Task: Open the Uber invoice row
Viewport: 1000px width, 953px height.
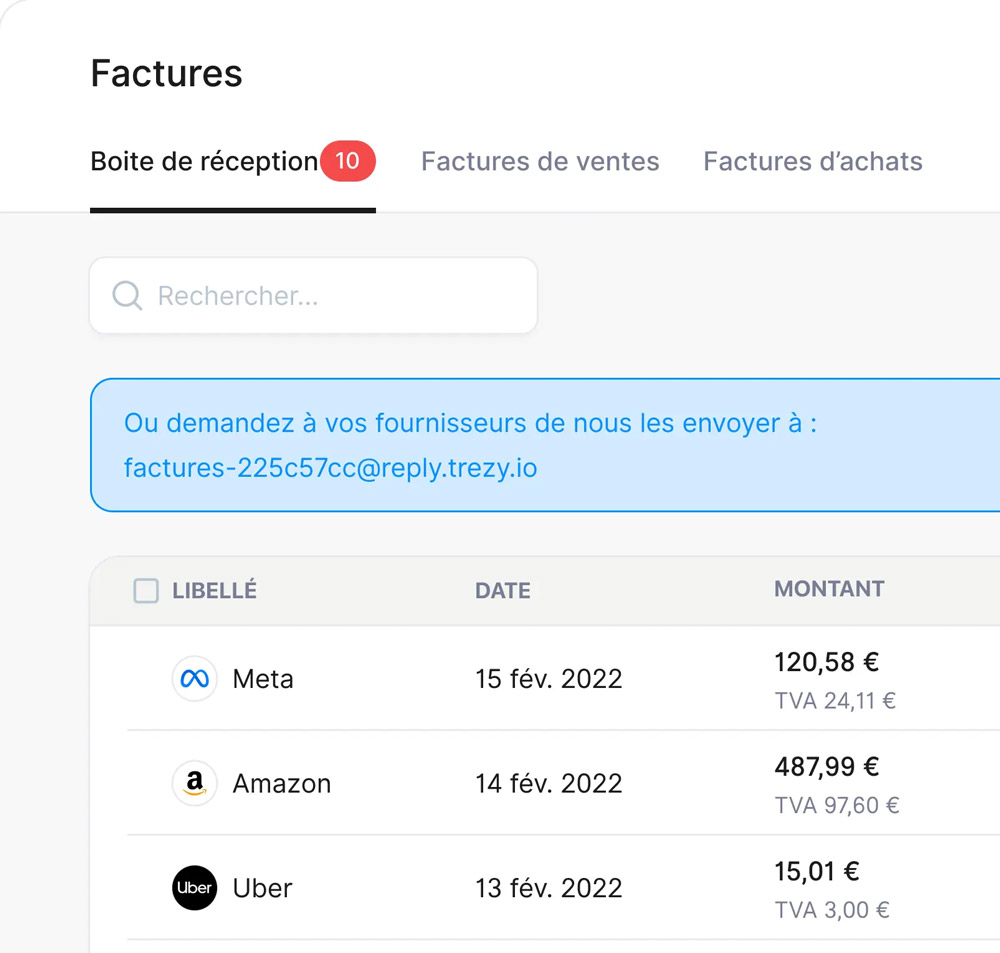Action: [x=563, y=888]
